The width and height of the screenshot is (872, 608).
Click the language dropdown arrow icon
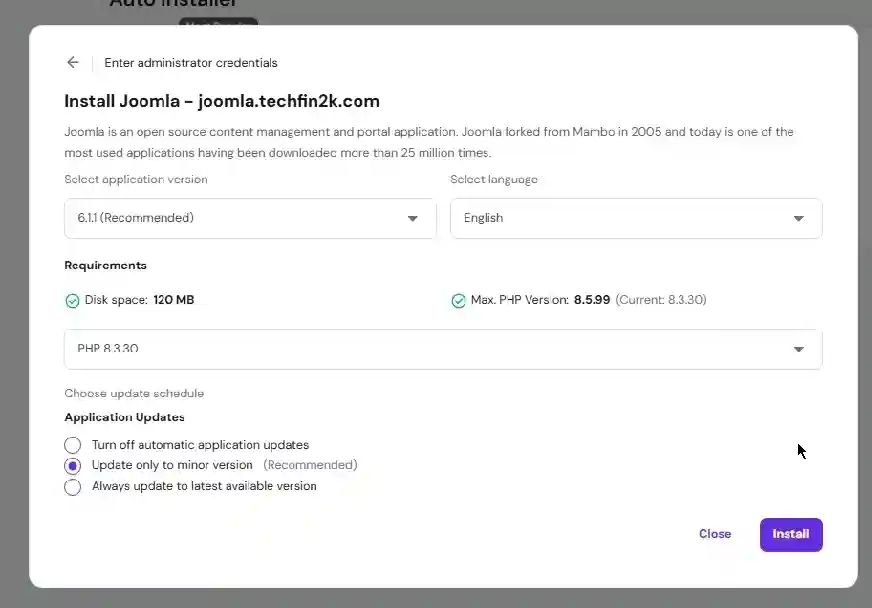799,219
